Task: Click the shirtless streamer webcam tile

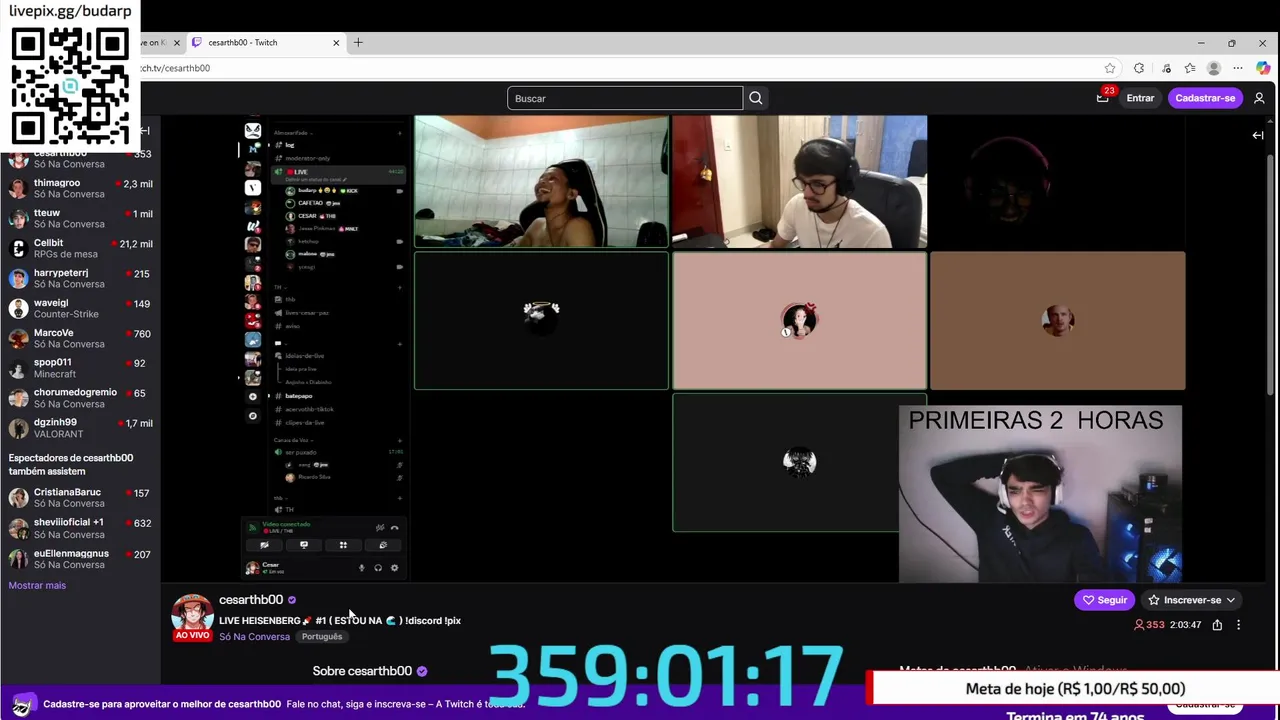Action: point(541,181)
